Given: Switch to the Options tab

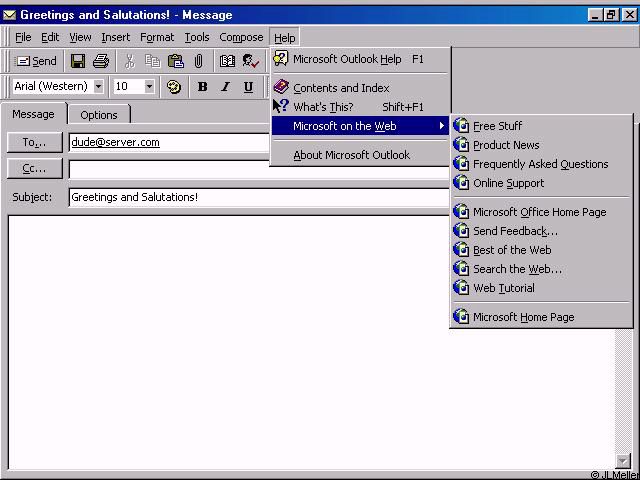Looking at the screenshot, I should 99,115.
